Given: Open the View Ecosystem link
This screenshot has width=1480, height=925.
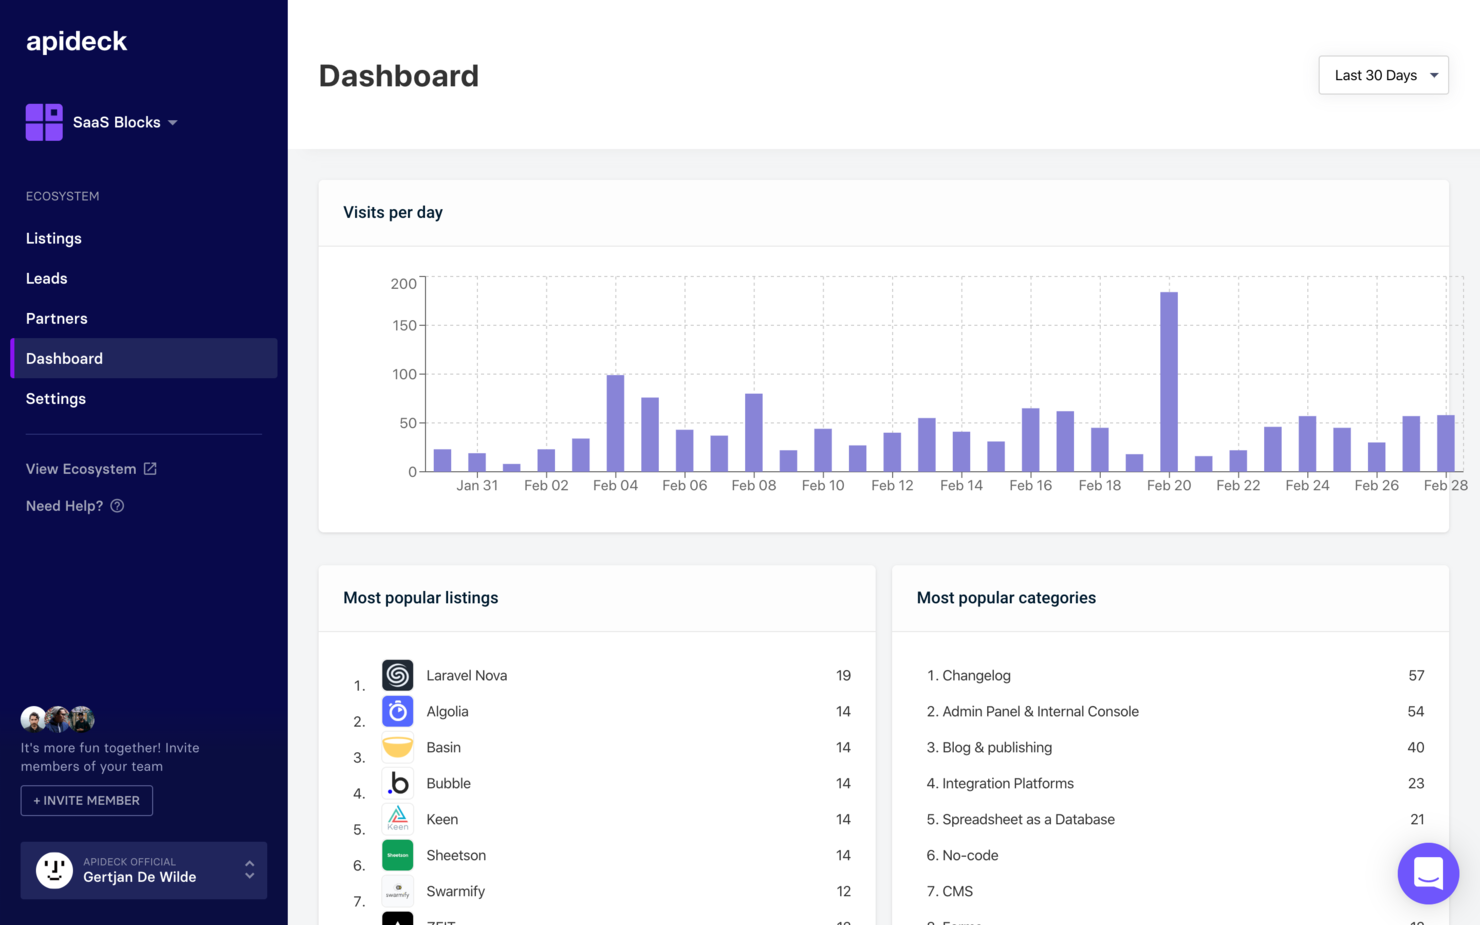Looking at the screenshot, I should coord(81,468).
